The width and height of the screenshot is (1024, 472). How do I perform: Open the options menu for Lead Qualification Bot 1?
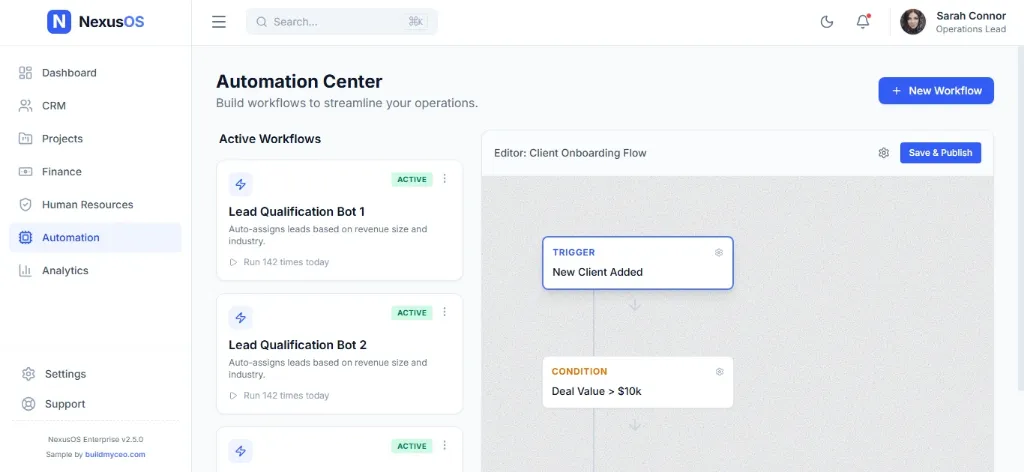pyautogui.click(x=445, y=180)
